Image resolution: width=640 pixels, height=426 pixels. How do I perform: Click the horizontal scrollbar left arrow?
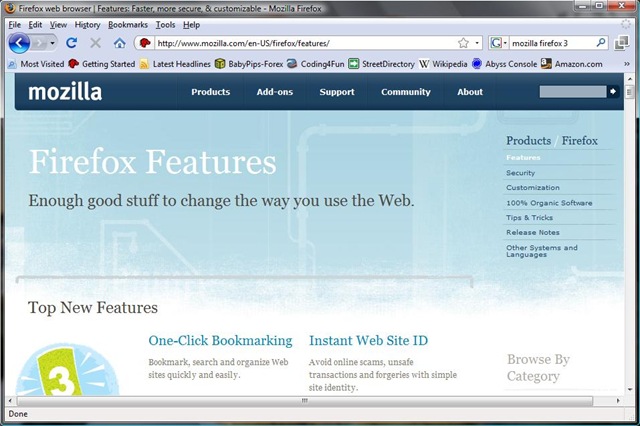coord(10,401)
